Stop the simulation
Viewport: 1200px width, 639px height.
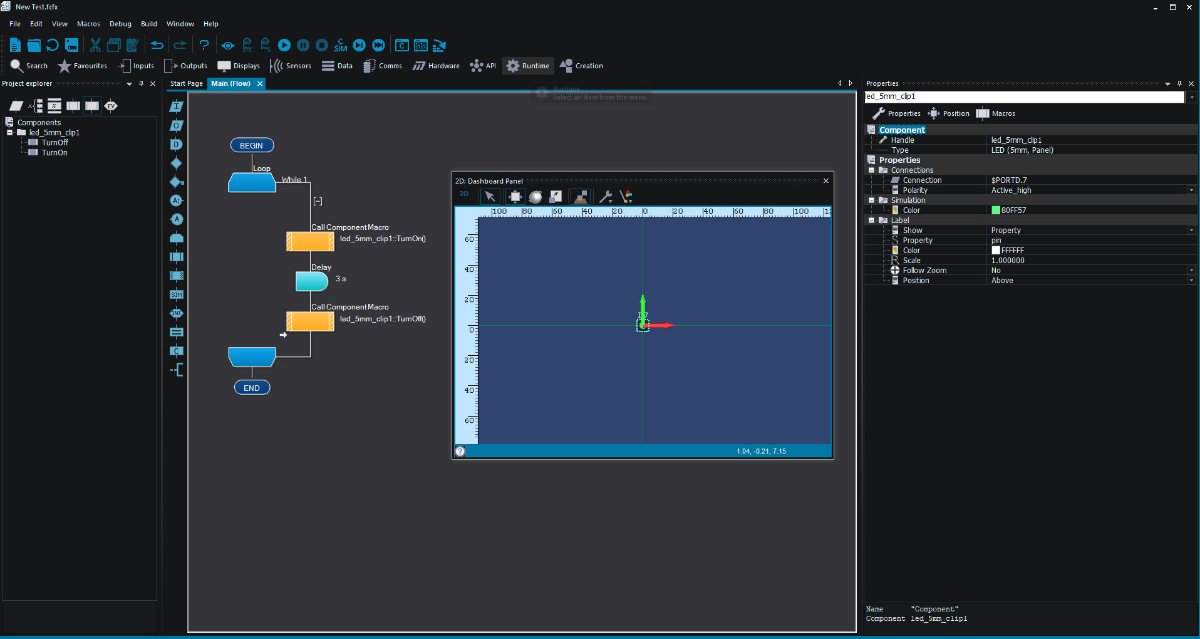[x=322, y=45]
